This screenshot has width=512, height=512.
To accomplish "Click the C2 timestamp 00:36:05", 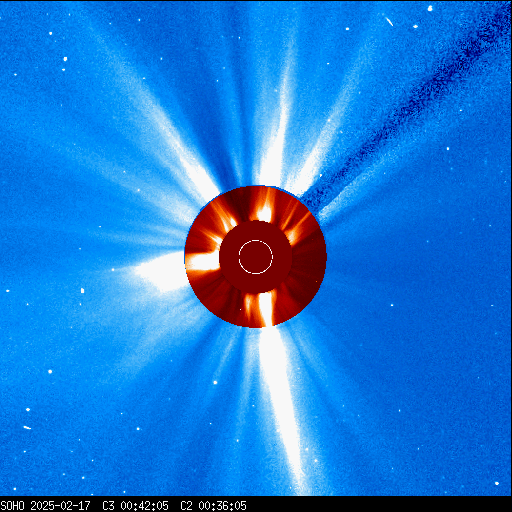I will pos(223,506).
